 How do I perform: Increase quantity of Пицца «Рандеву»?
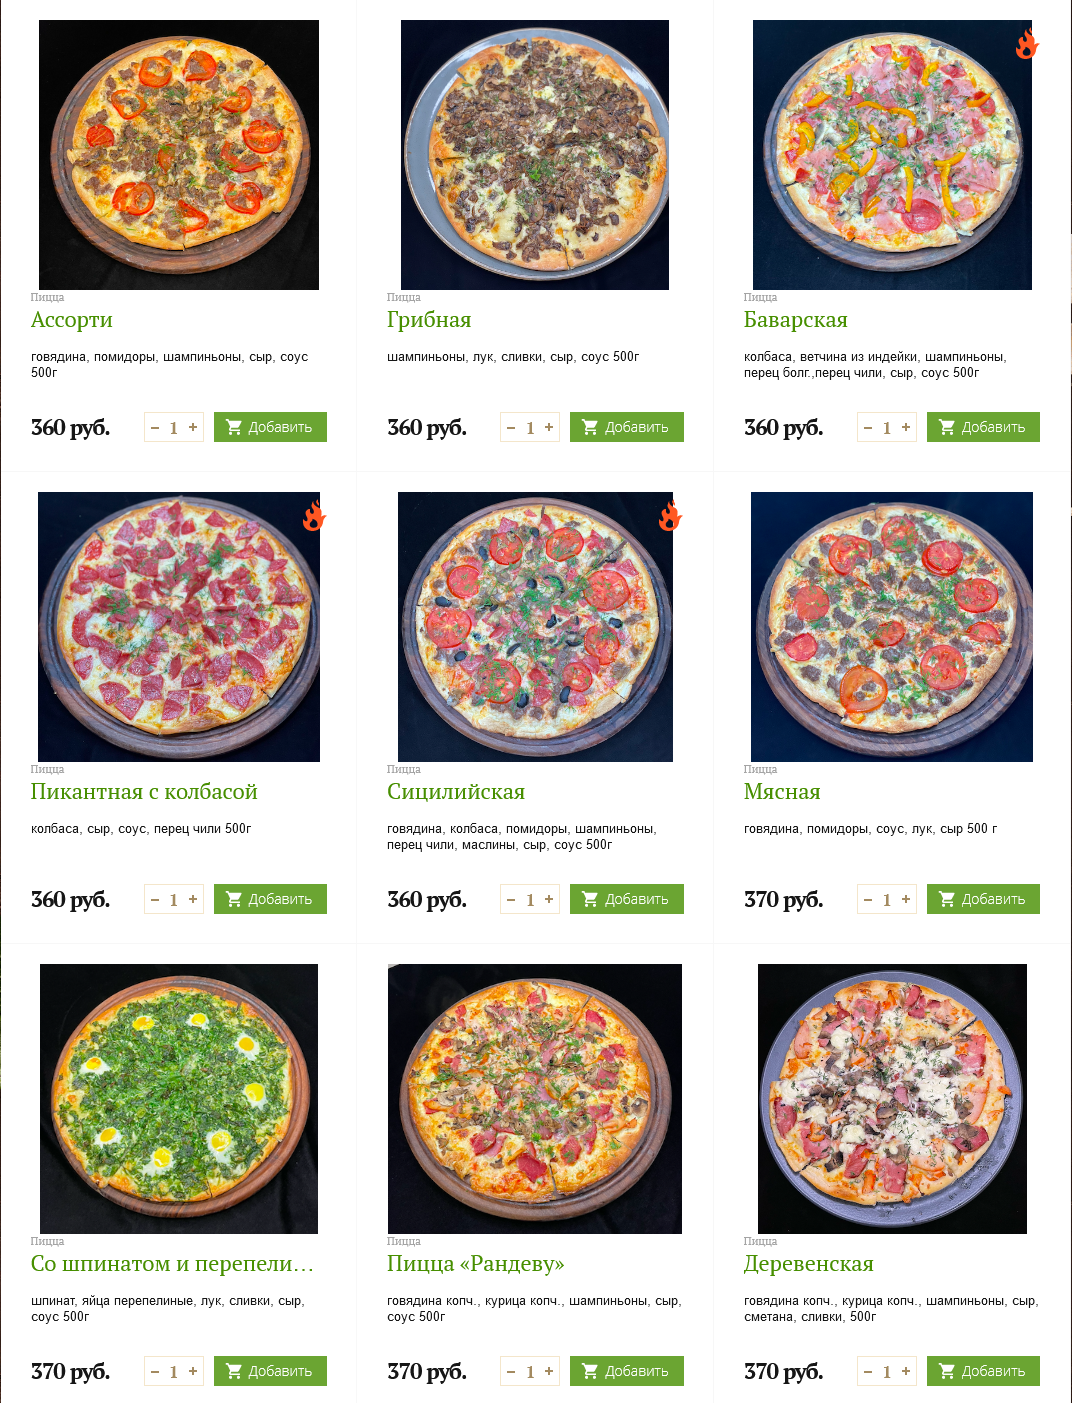pyautogui.click(x=549, y=1371)
